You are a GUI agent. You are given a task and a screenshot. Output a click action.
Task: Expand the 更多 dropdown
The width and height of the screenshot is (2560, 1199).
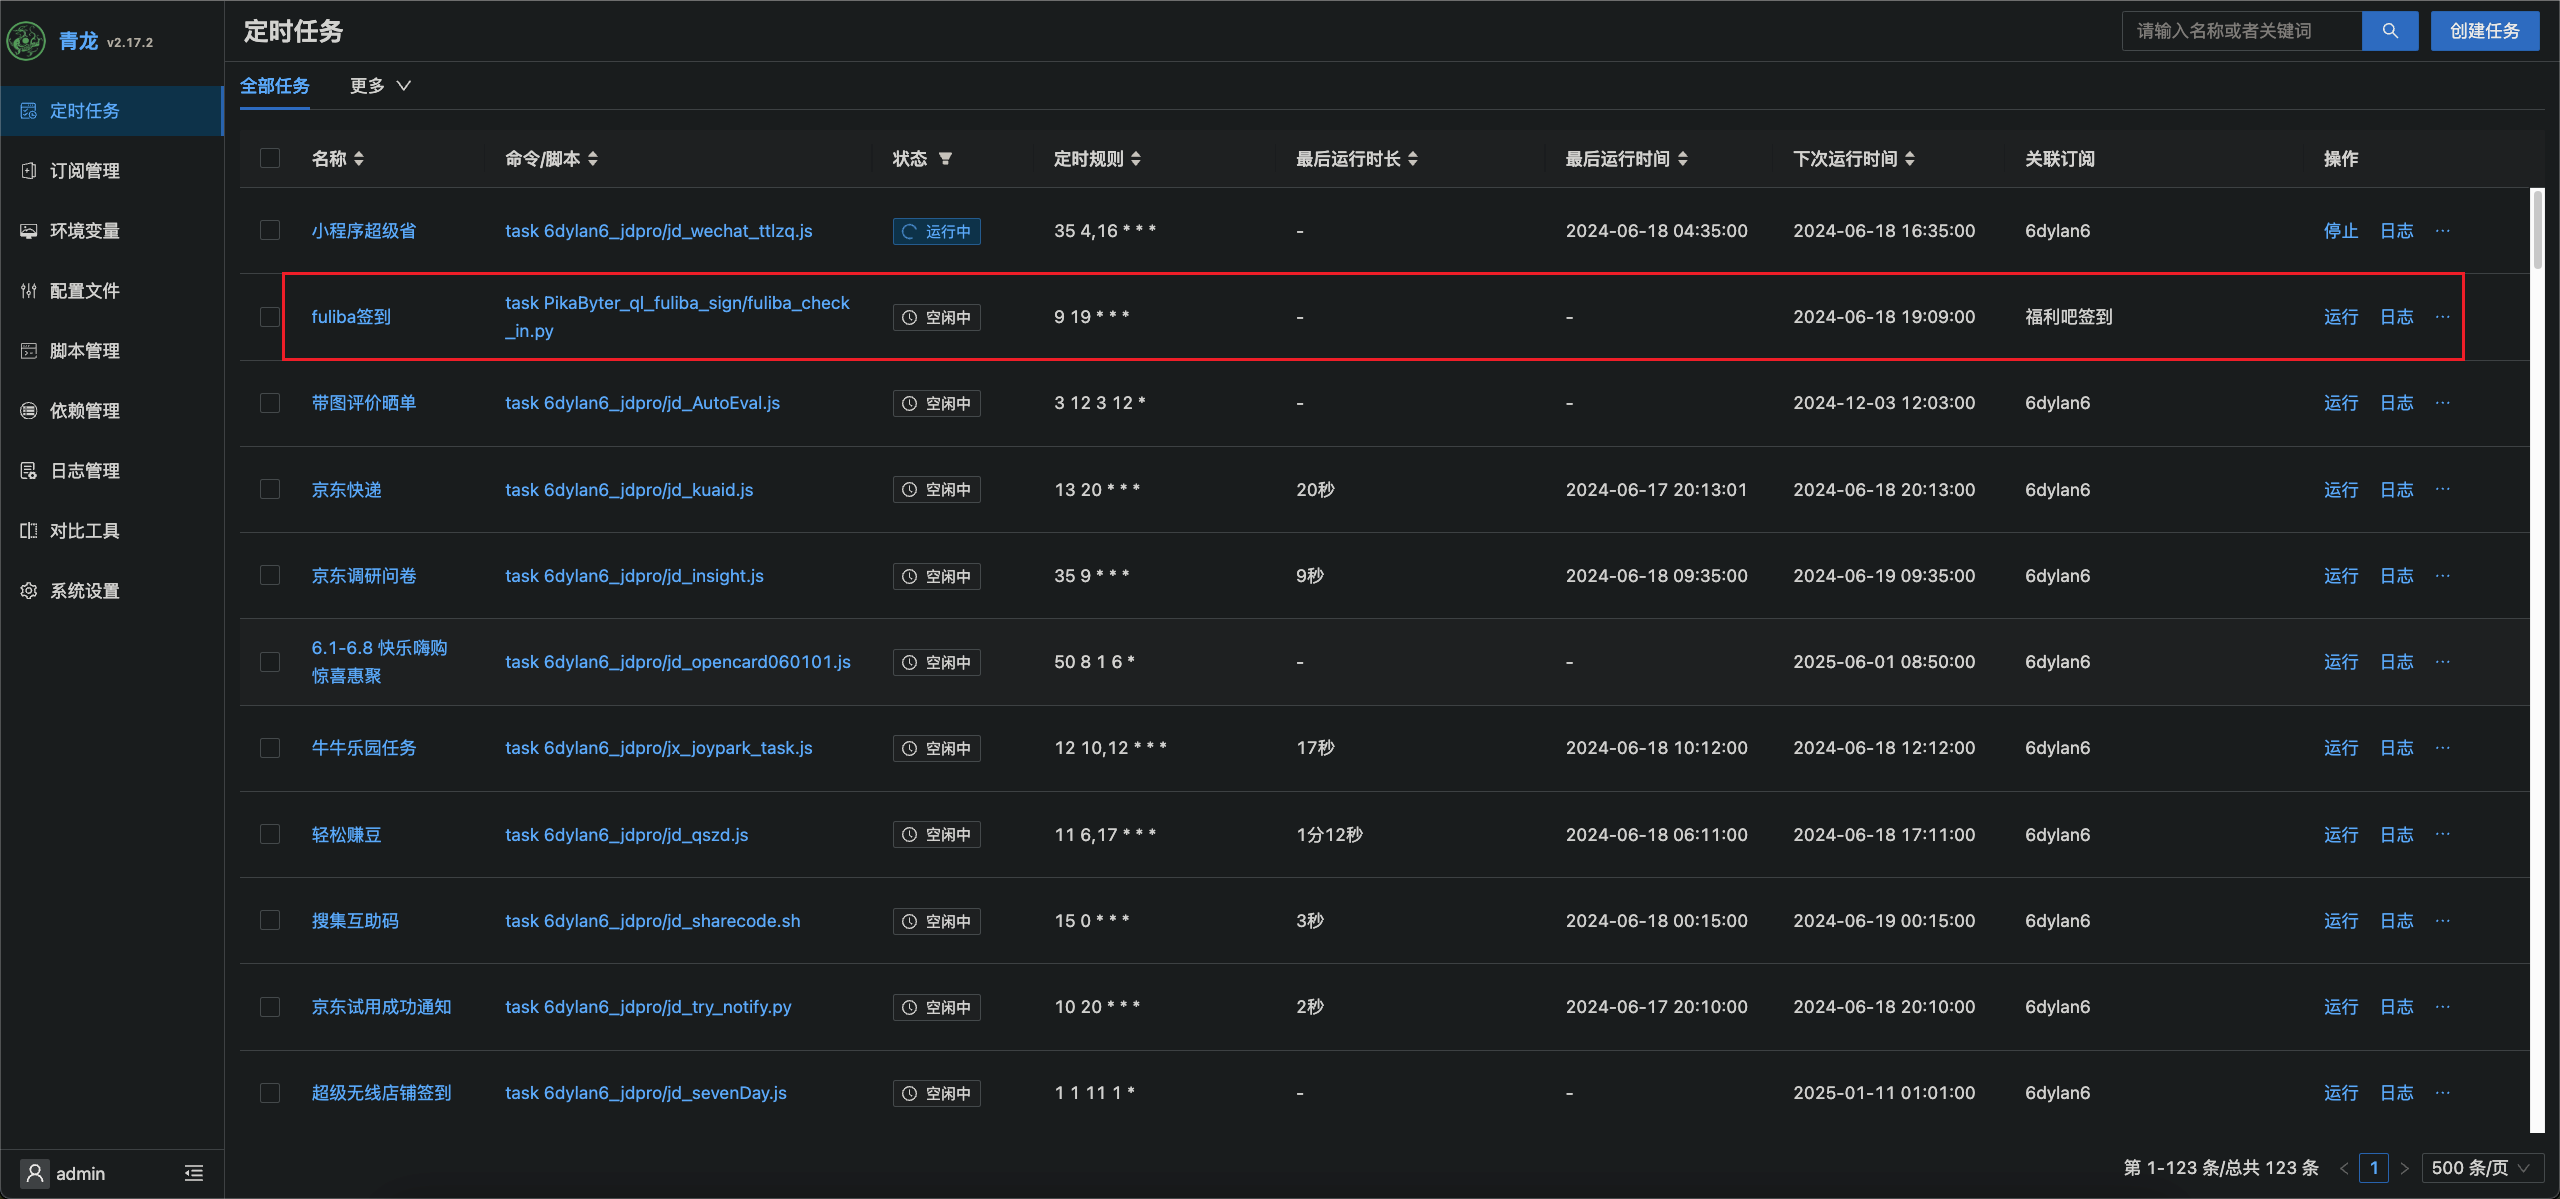pos(380,86)
